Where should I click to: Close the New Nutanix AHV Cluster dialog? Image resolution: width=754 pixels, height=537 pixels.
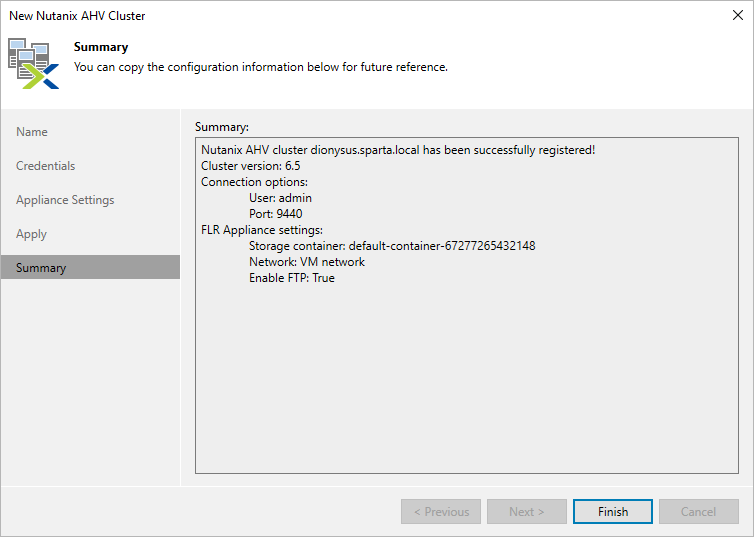(736, 16)
